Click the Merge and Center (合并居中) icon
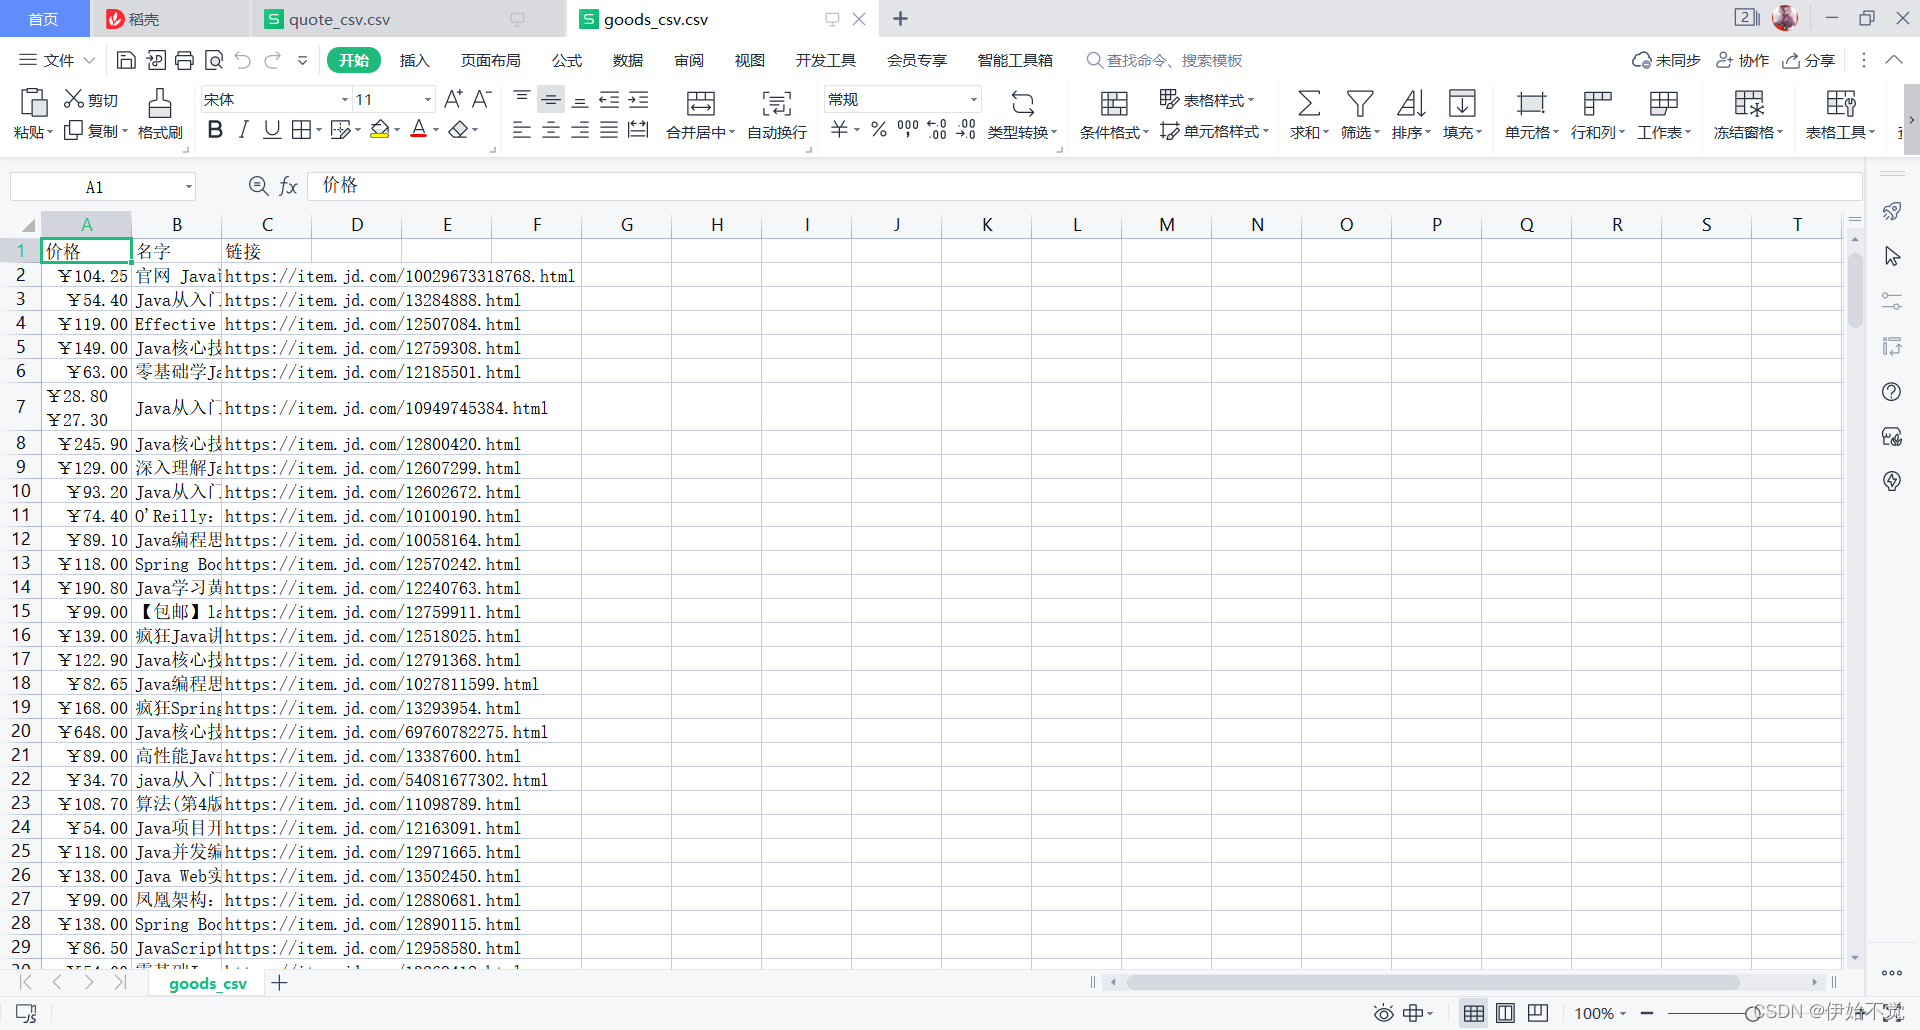1920x1030 pixels. pos(700,103)
